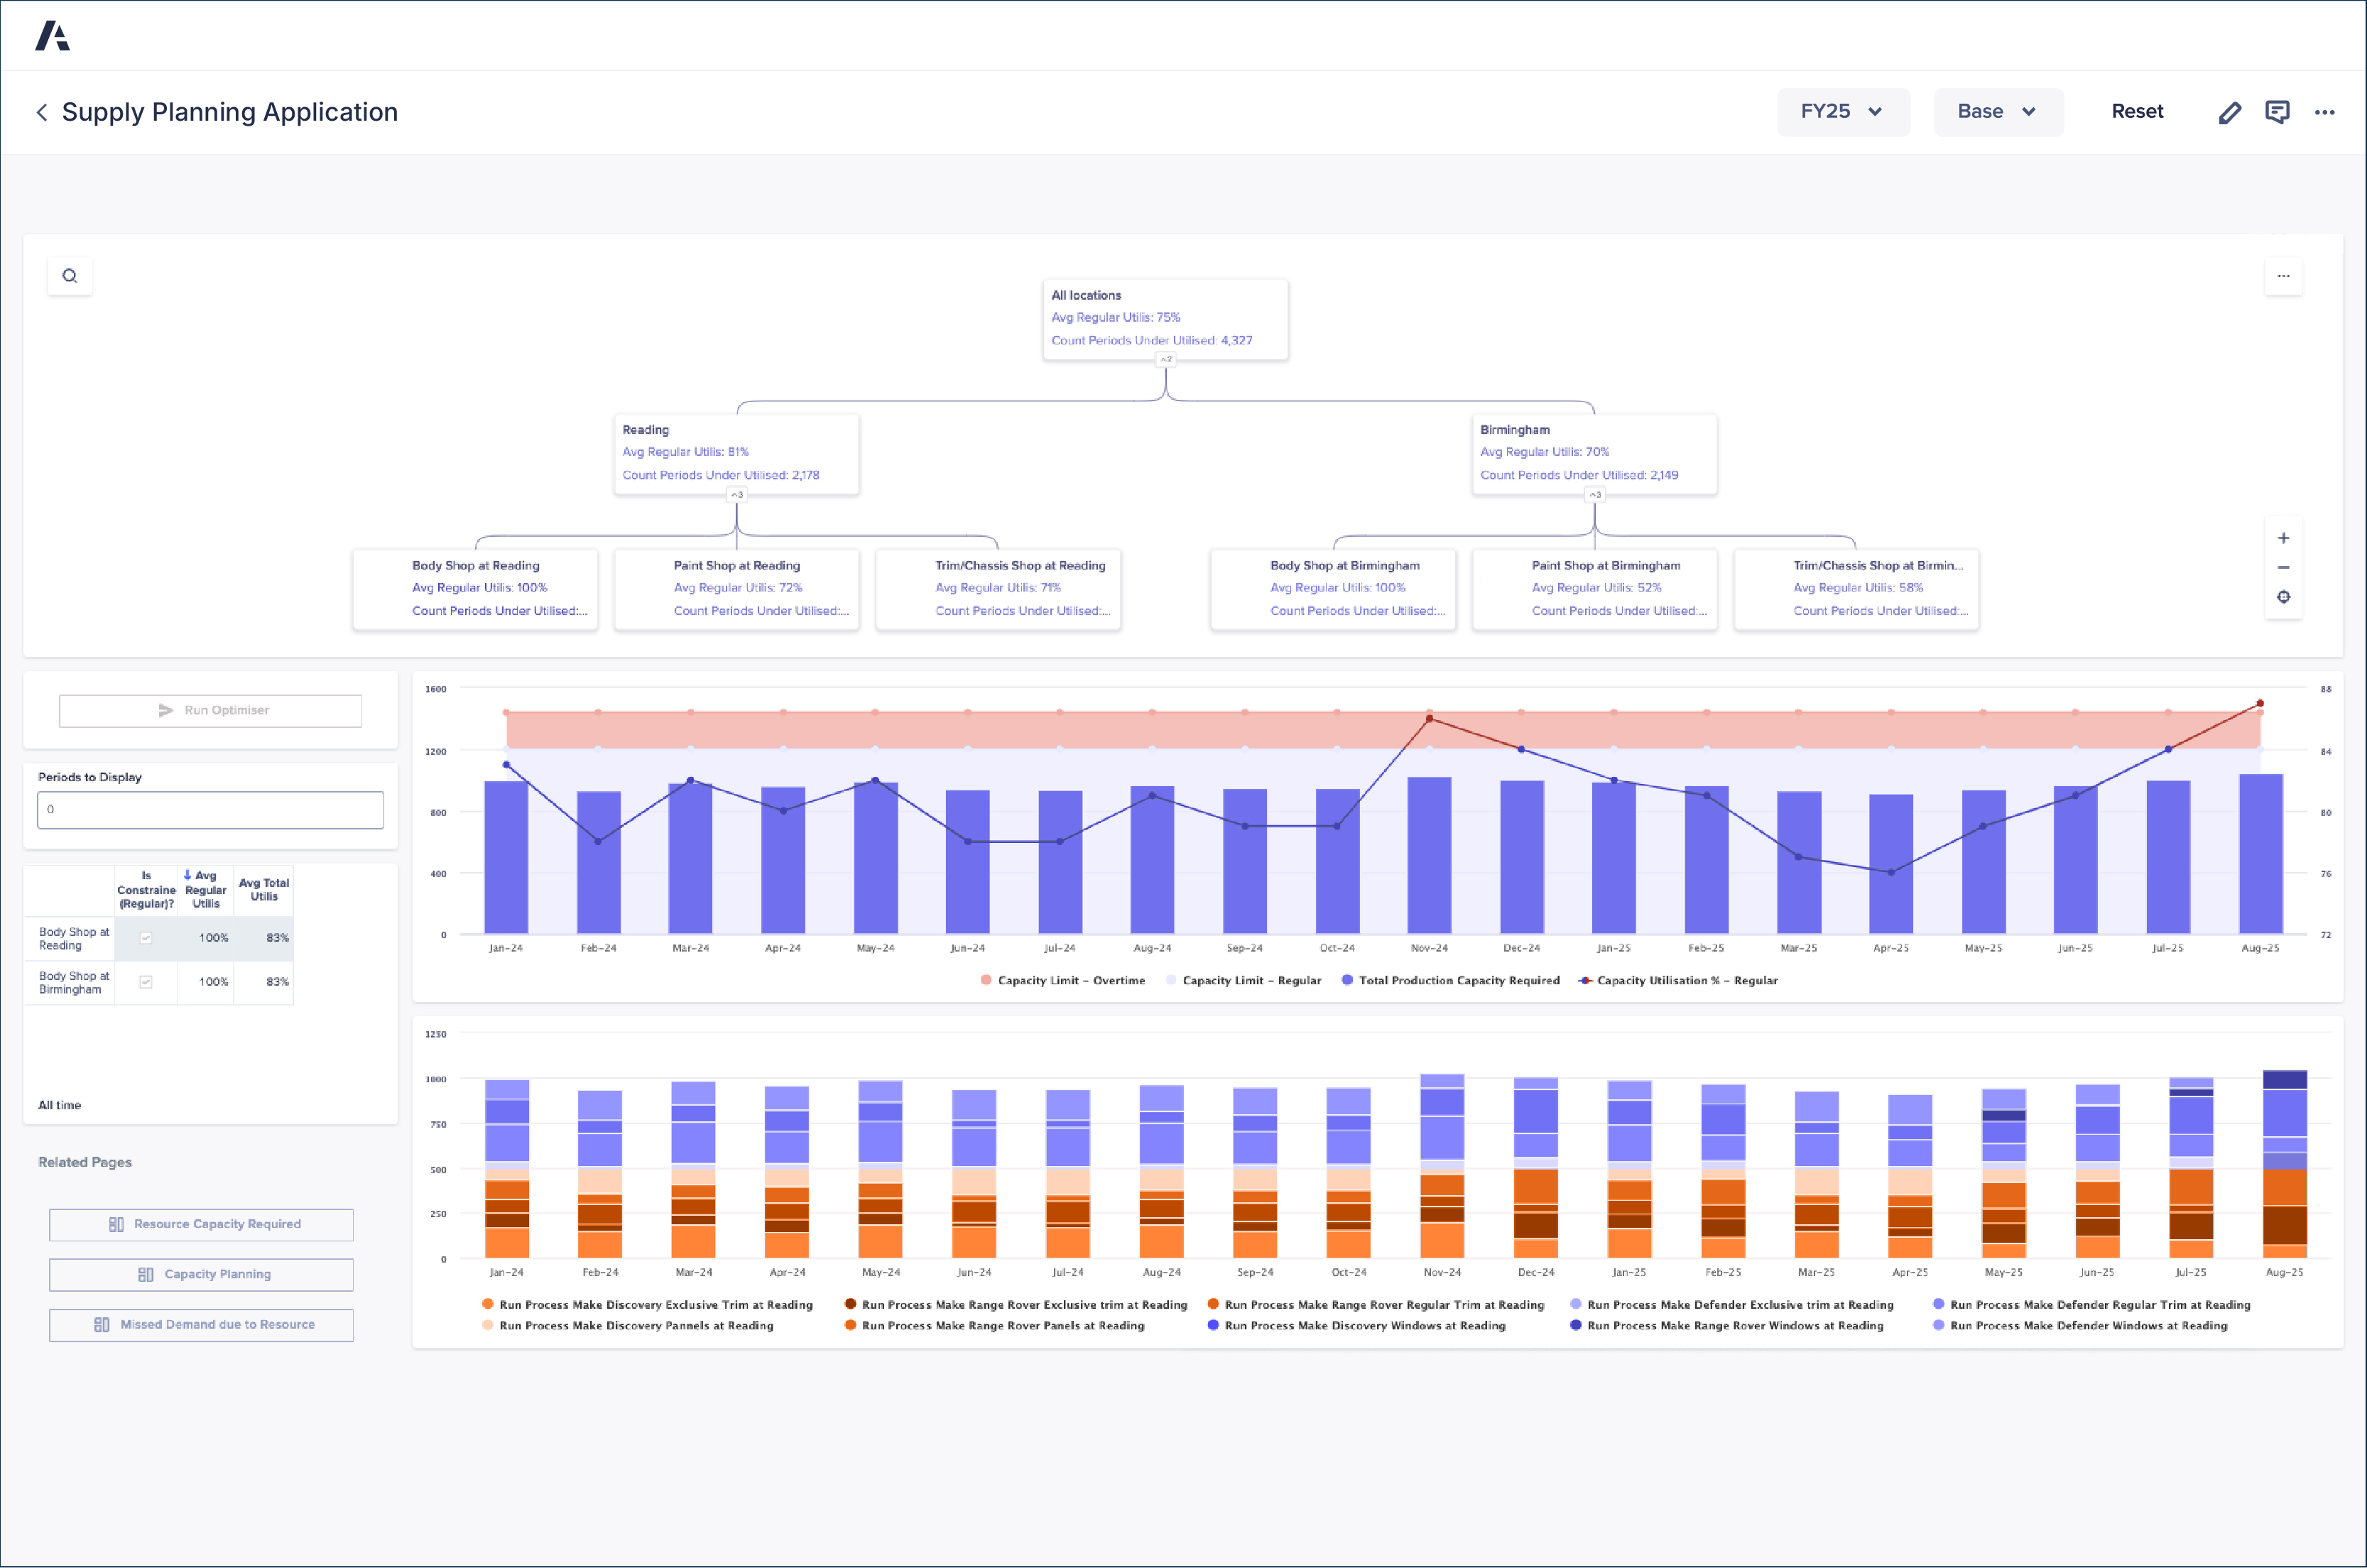
Task: Open the comments icon next to Reset
Action: [x=2278, y=112]
